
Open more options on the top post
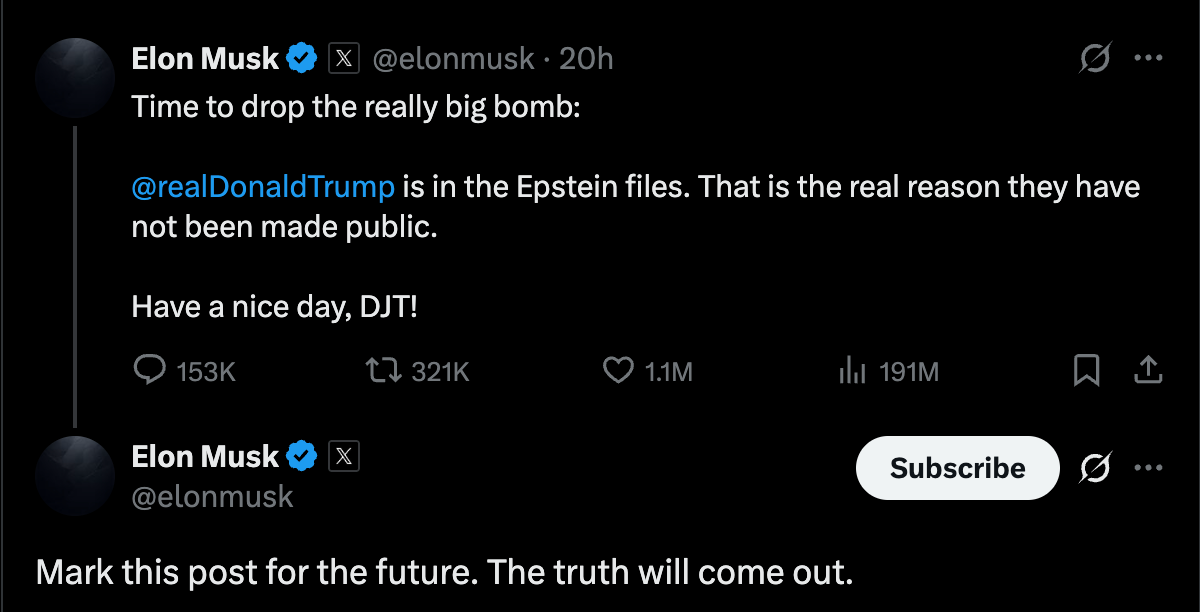[x=1149, y=59]
